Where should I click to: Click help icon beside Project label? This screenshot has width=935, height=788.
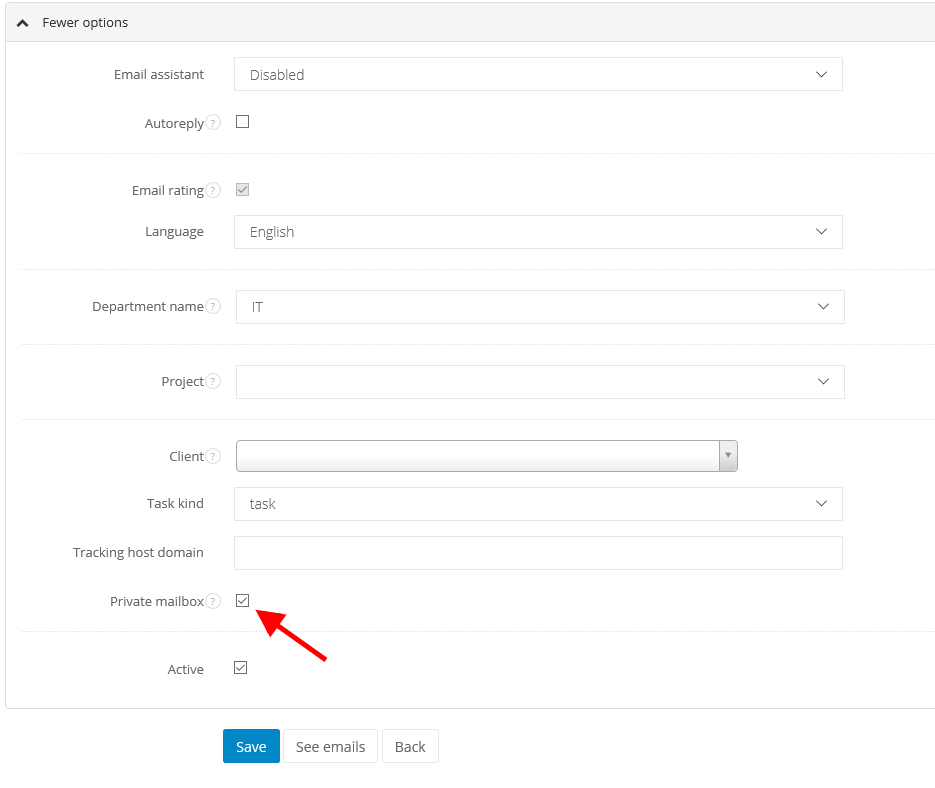213,382
